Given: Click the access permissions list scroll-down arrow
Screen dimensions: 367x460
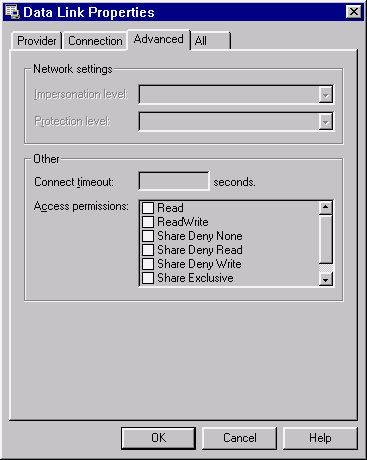Looking at the screenshot, I should pos(325,279).
